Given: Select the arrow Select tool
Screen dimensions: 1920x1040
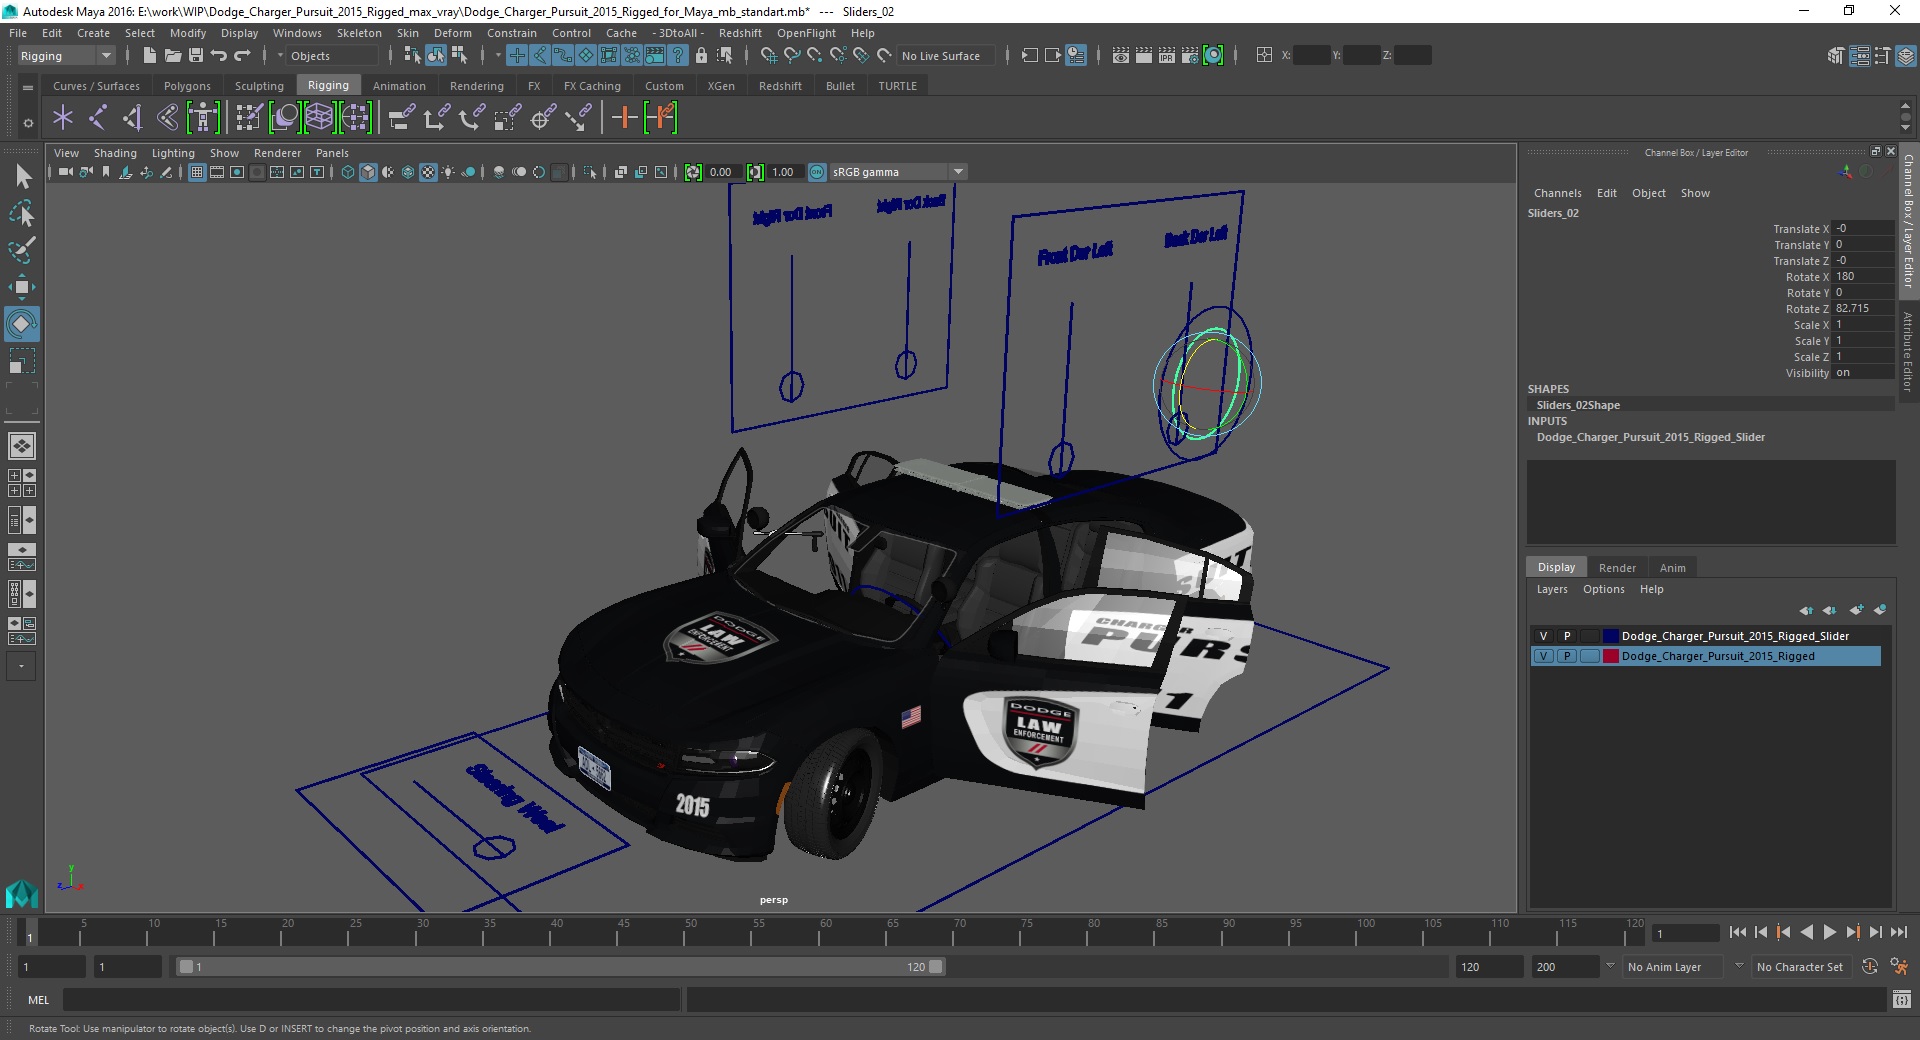Looking at the screenshot, I should pyautogui.click(x=22, y=177).
